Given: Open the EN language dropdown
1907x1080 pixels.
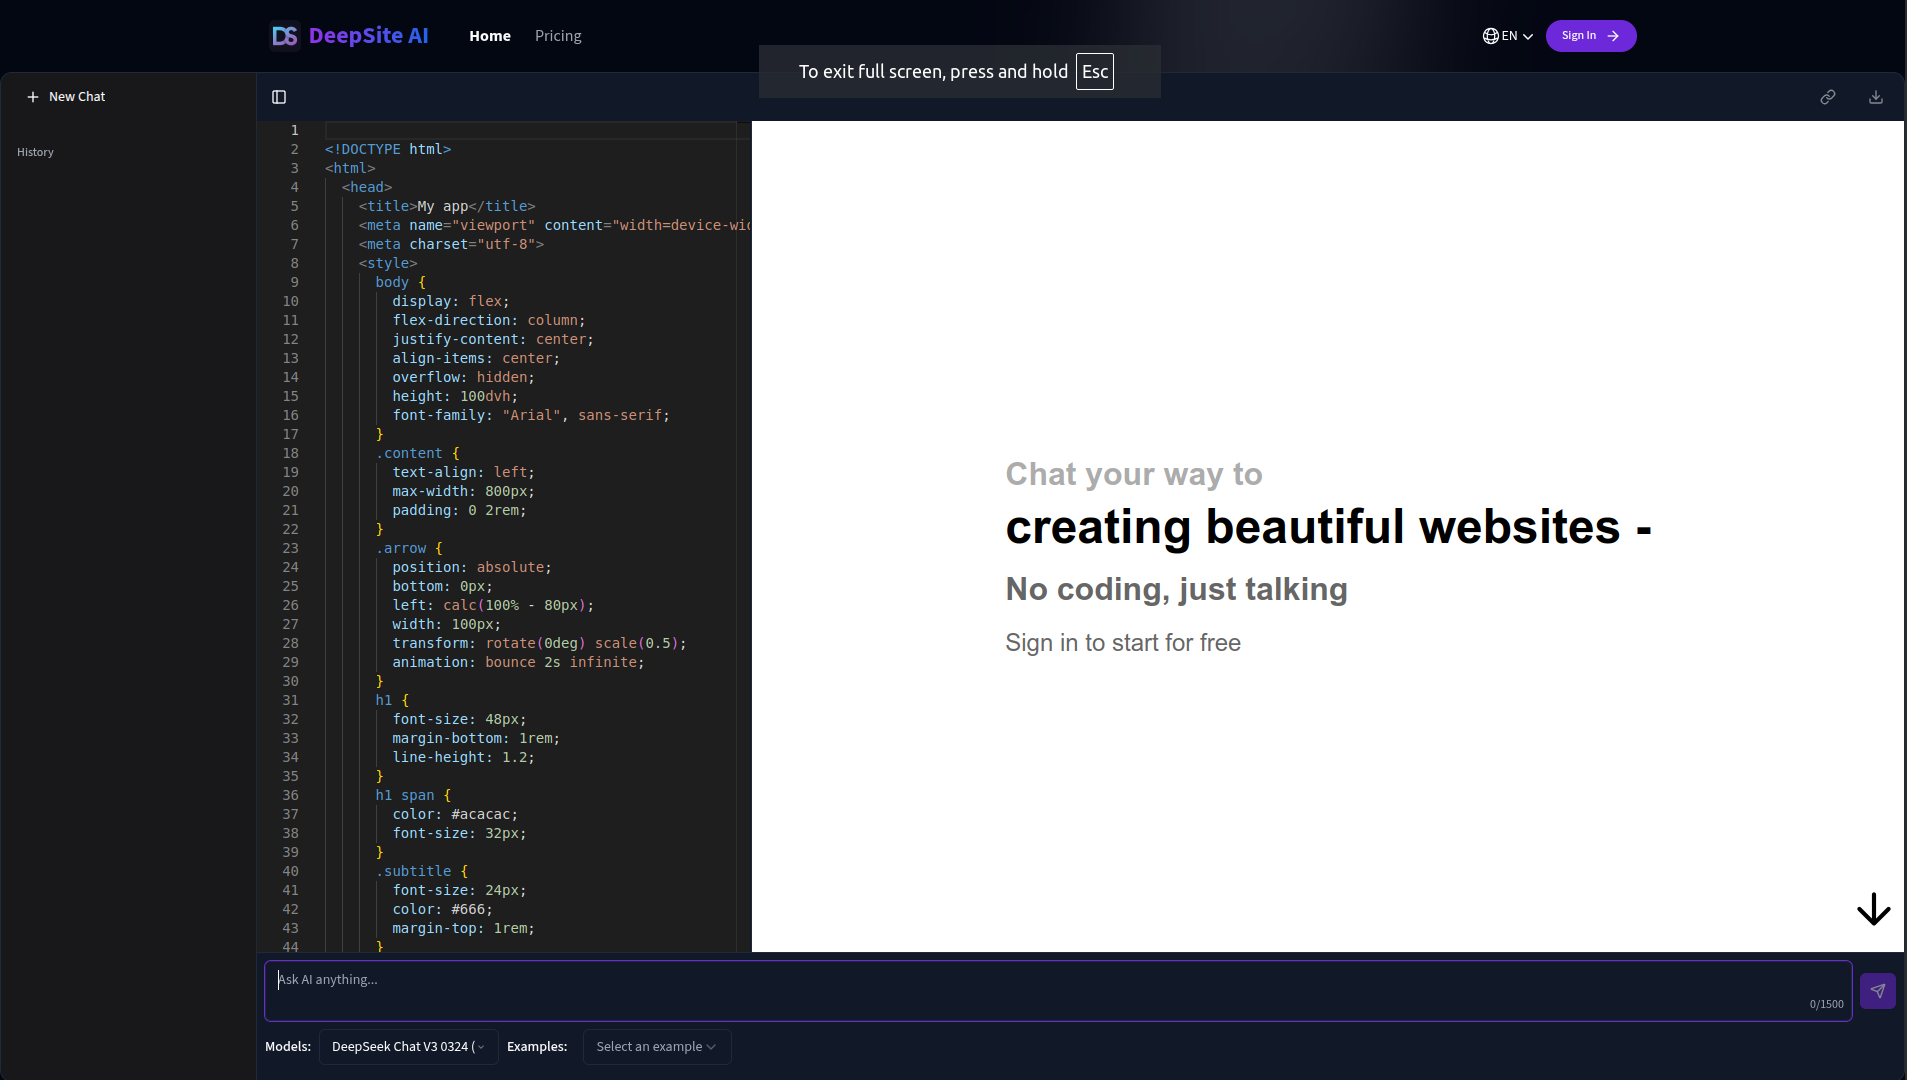Looking at the screenshot, I should [x=1508, y=36].
